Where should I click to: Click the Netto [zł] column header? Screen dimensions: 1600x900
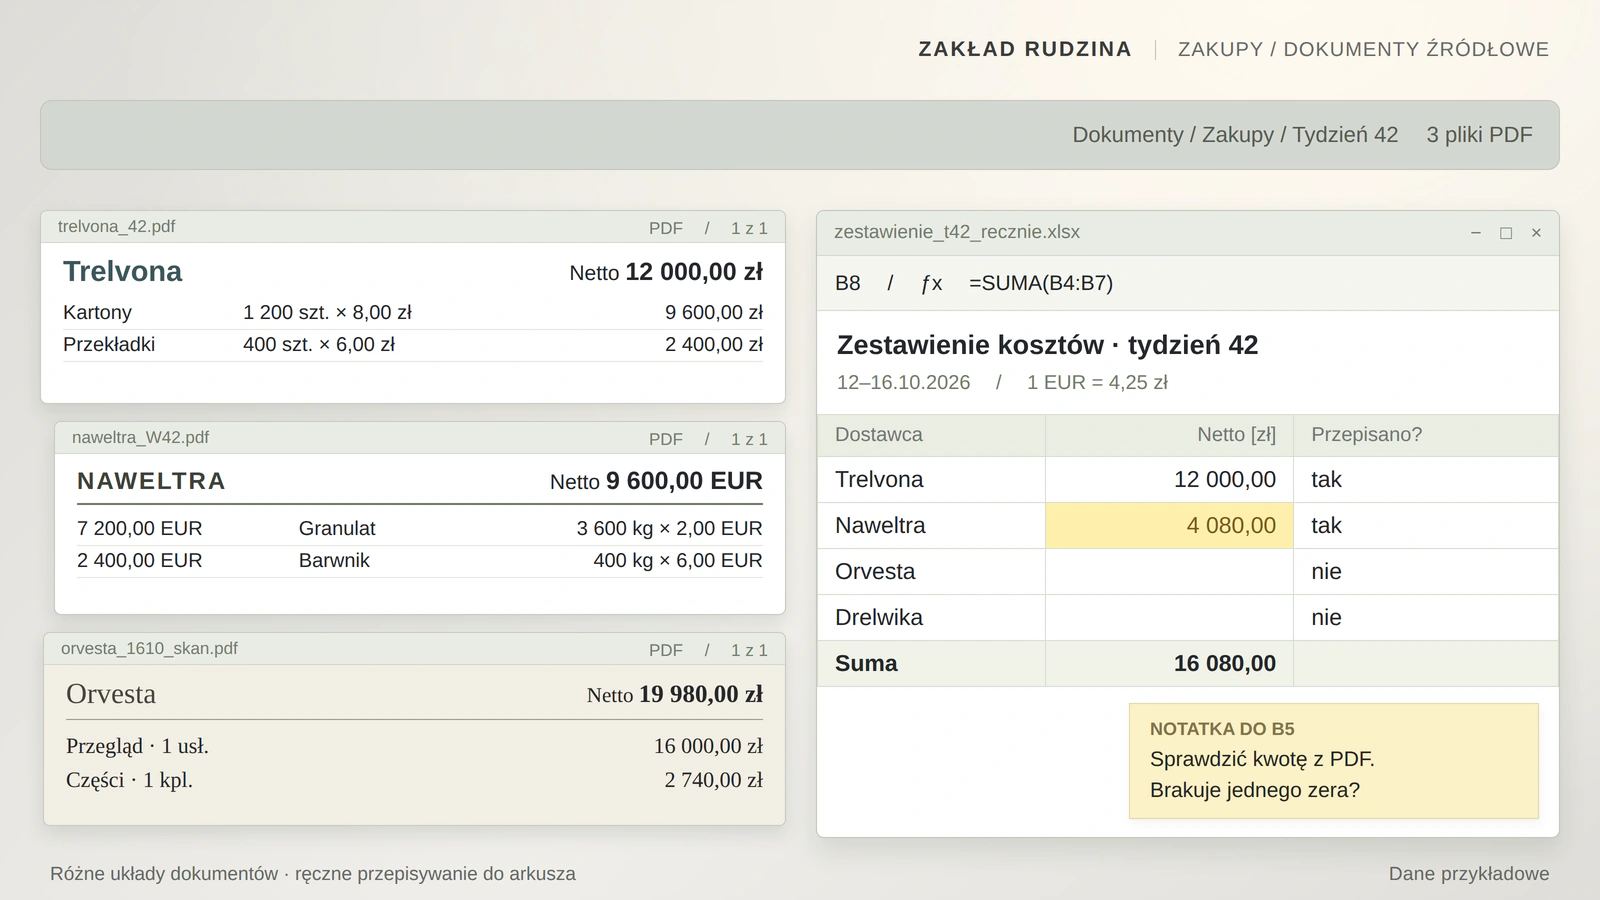1169,435
